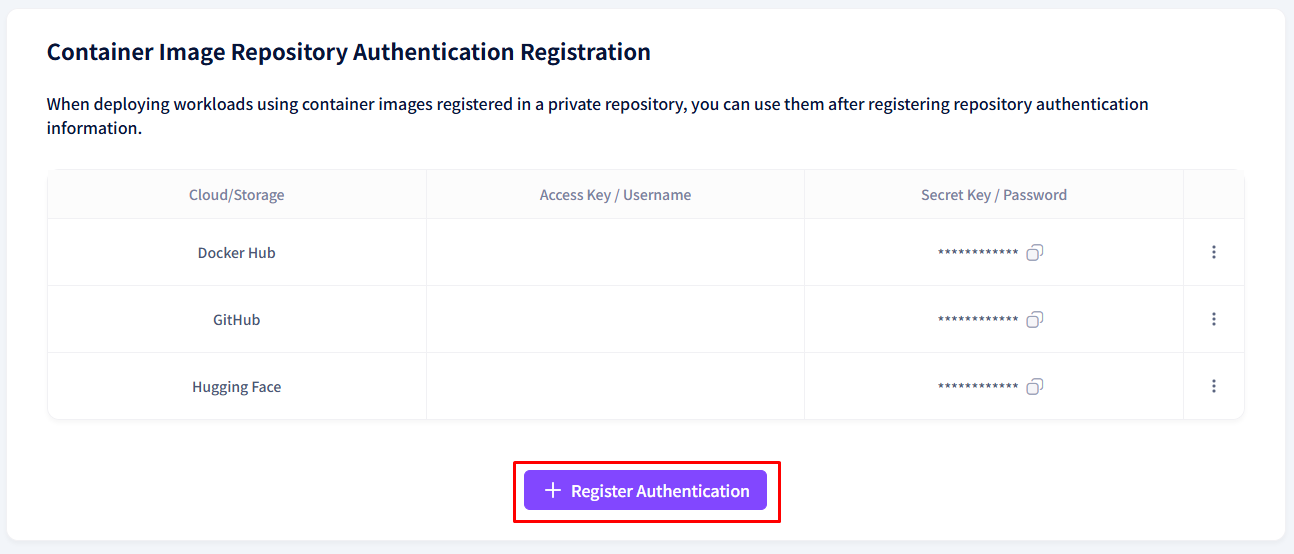The image size is (1294, 554).
Task: Click the masked password in GitHub row
Action: pos(978,321)
